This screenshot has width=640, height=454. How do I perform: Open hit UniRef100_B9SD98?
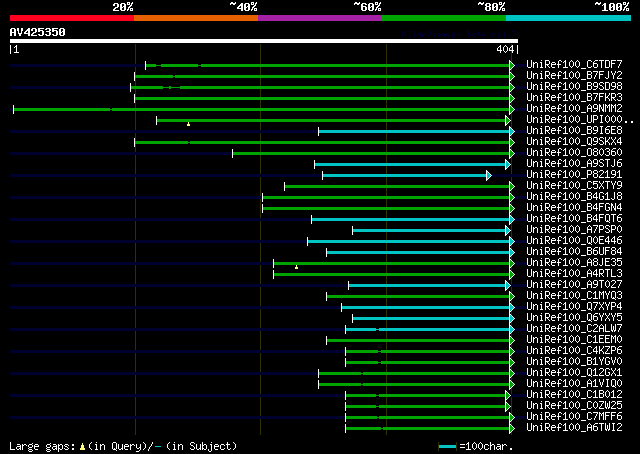click(574, 87)
